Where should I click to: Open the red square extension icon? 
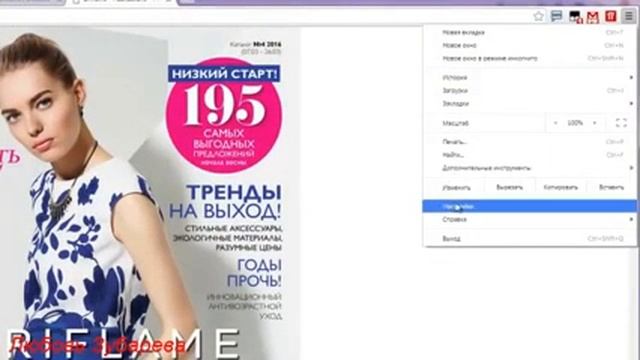pyautogui.click(x=611, y=16)
